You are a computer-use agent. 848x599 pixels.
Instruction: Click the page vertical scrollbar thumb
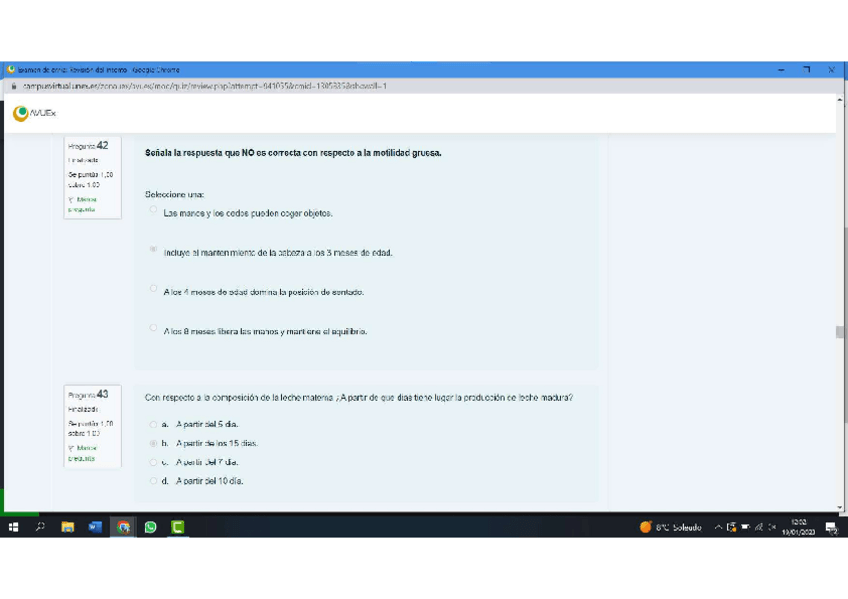pos(839,331)
